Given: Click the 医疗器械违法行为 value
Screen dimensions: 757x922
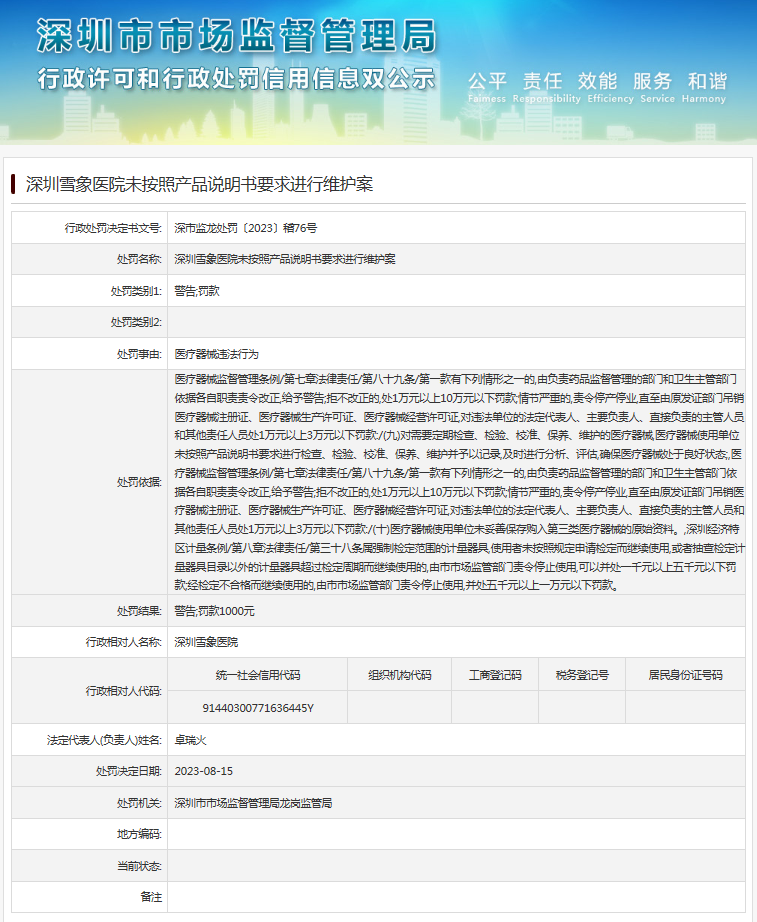Looking at the screenshot, I should point(216,354).
